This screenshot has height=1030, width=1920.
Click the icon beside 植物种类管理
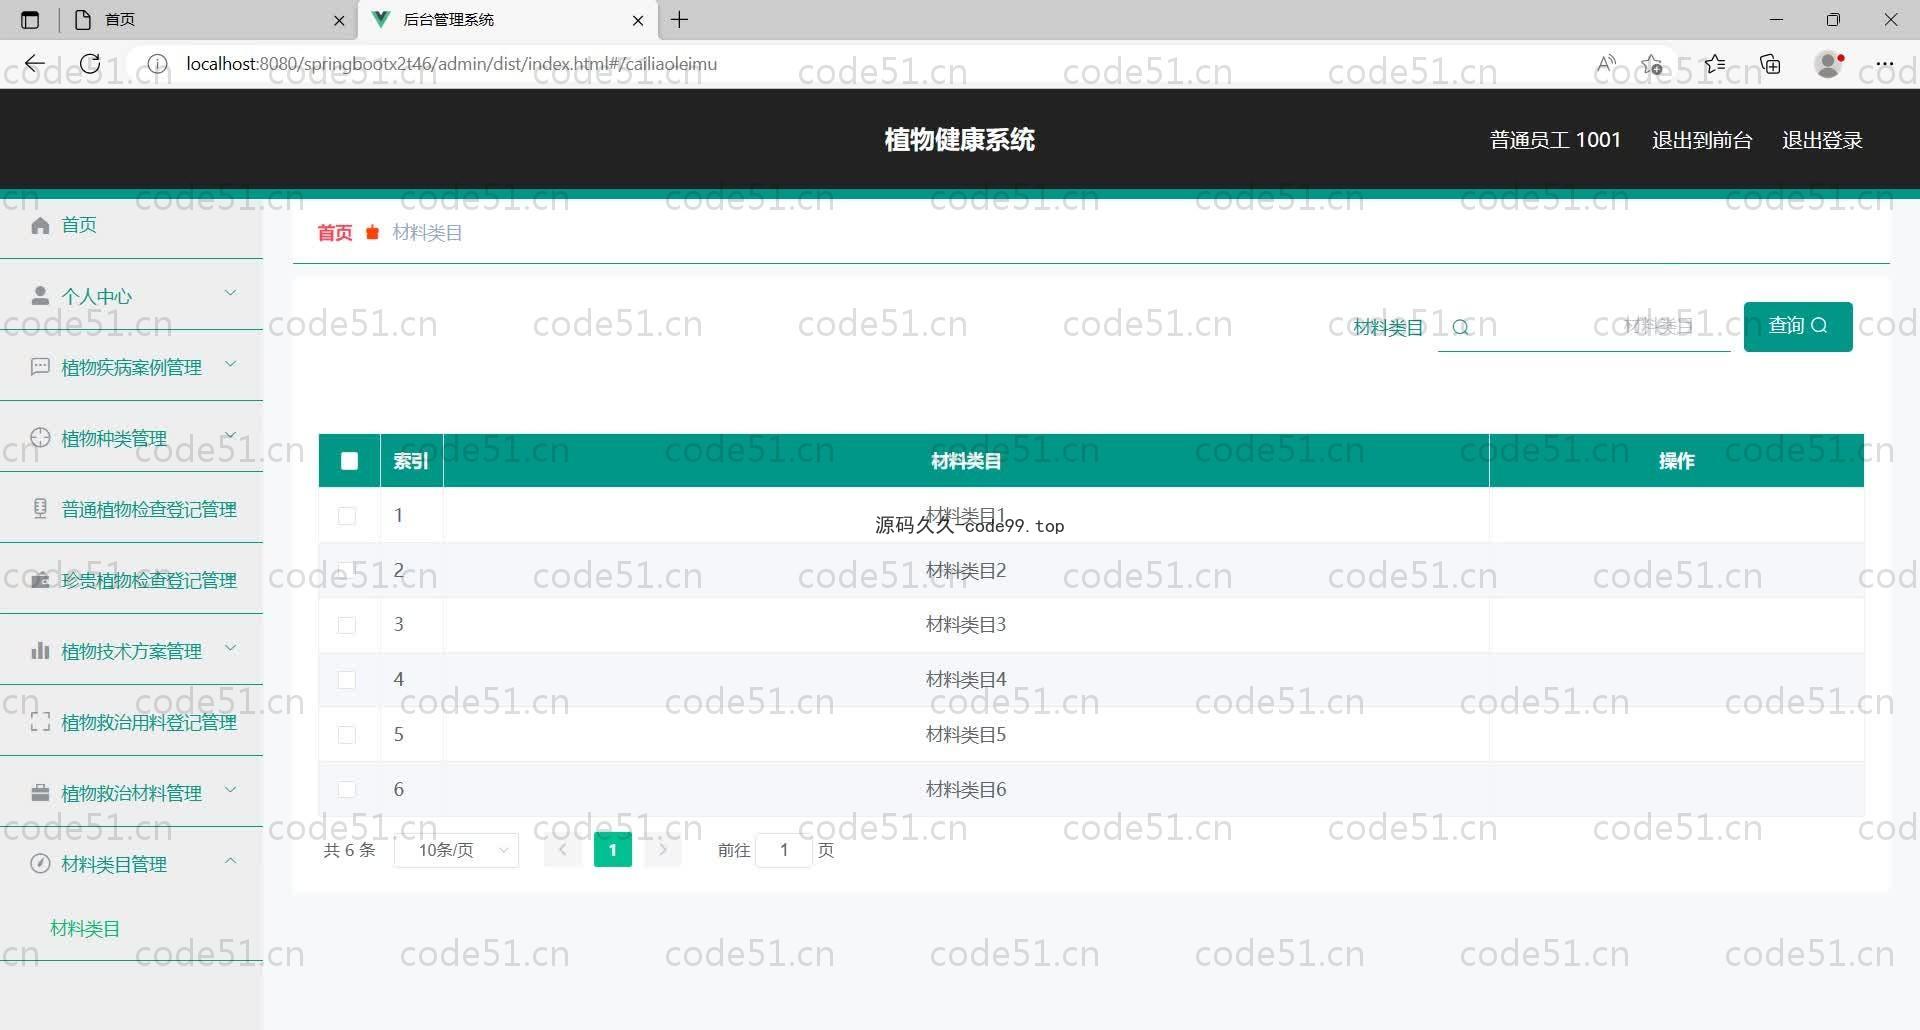click(40, 437)
